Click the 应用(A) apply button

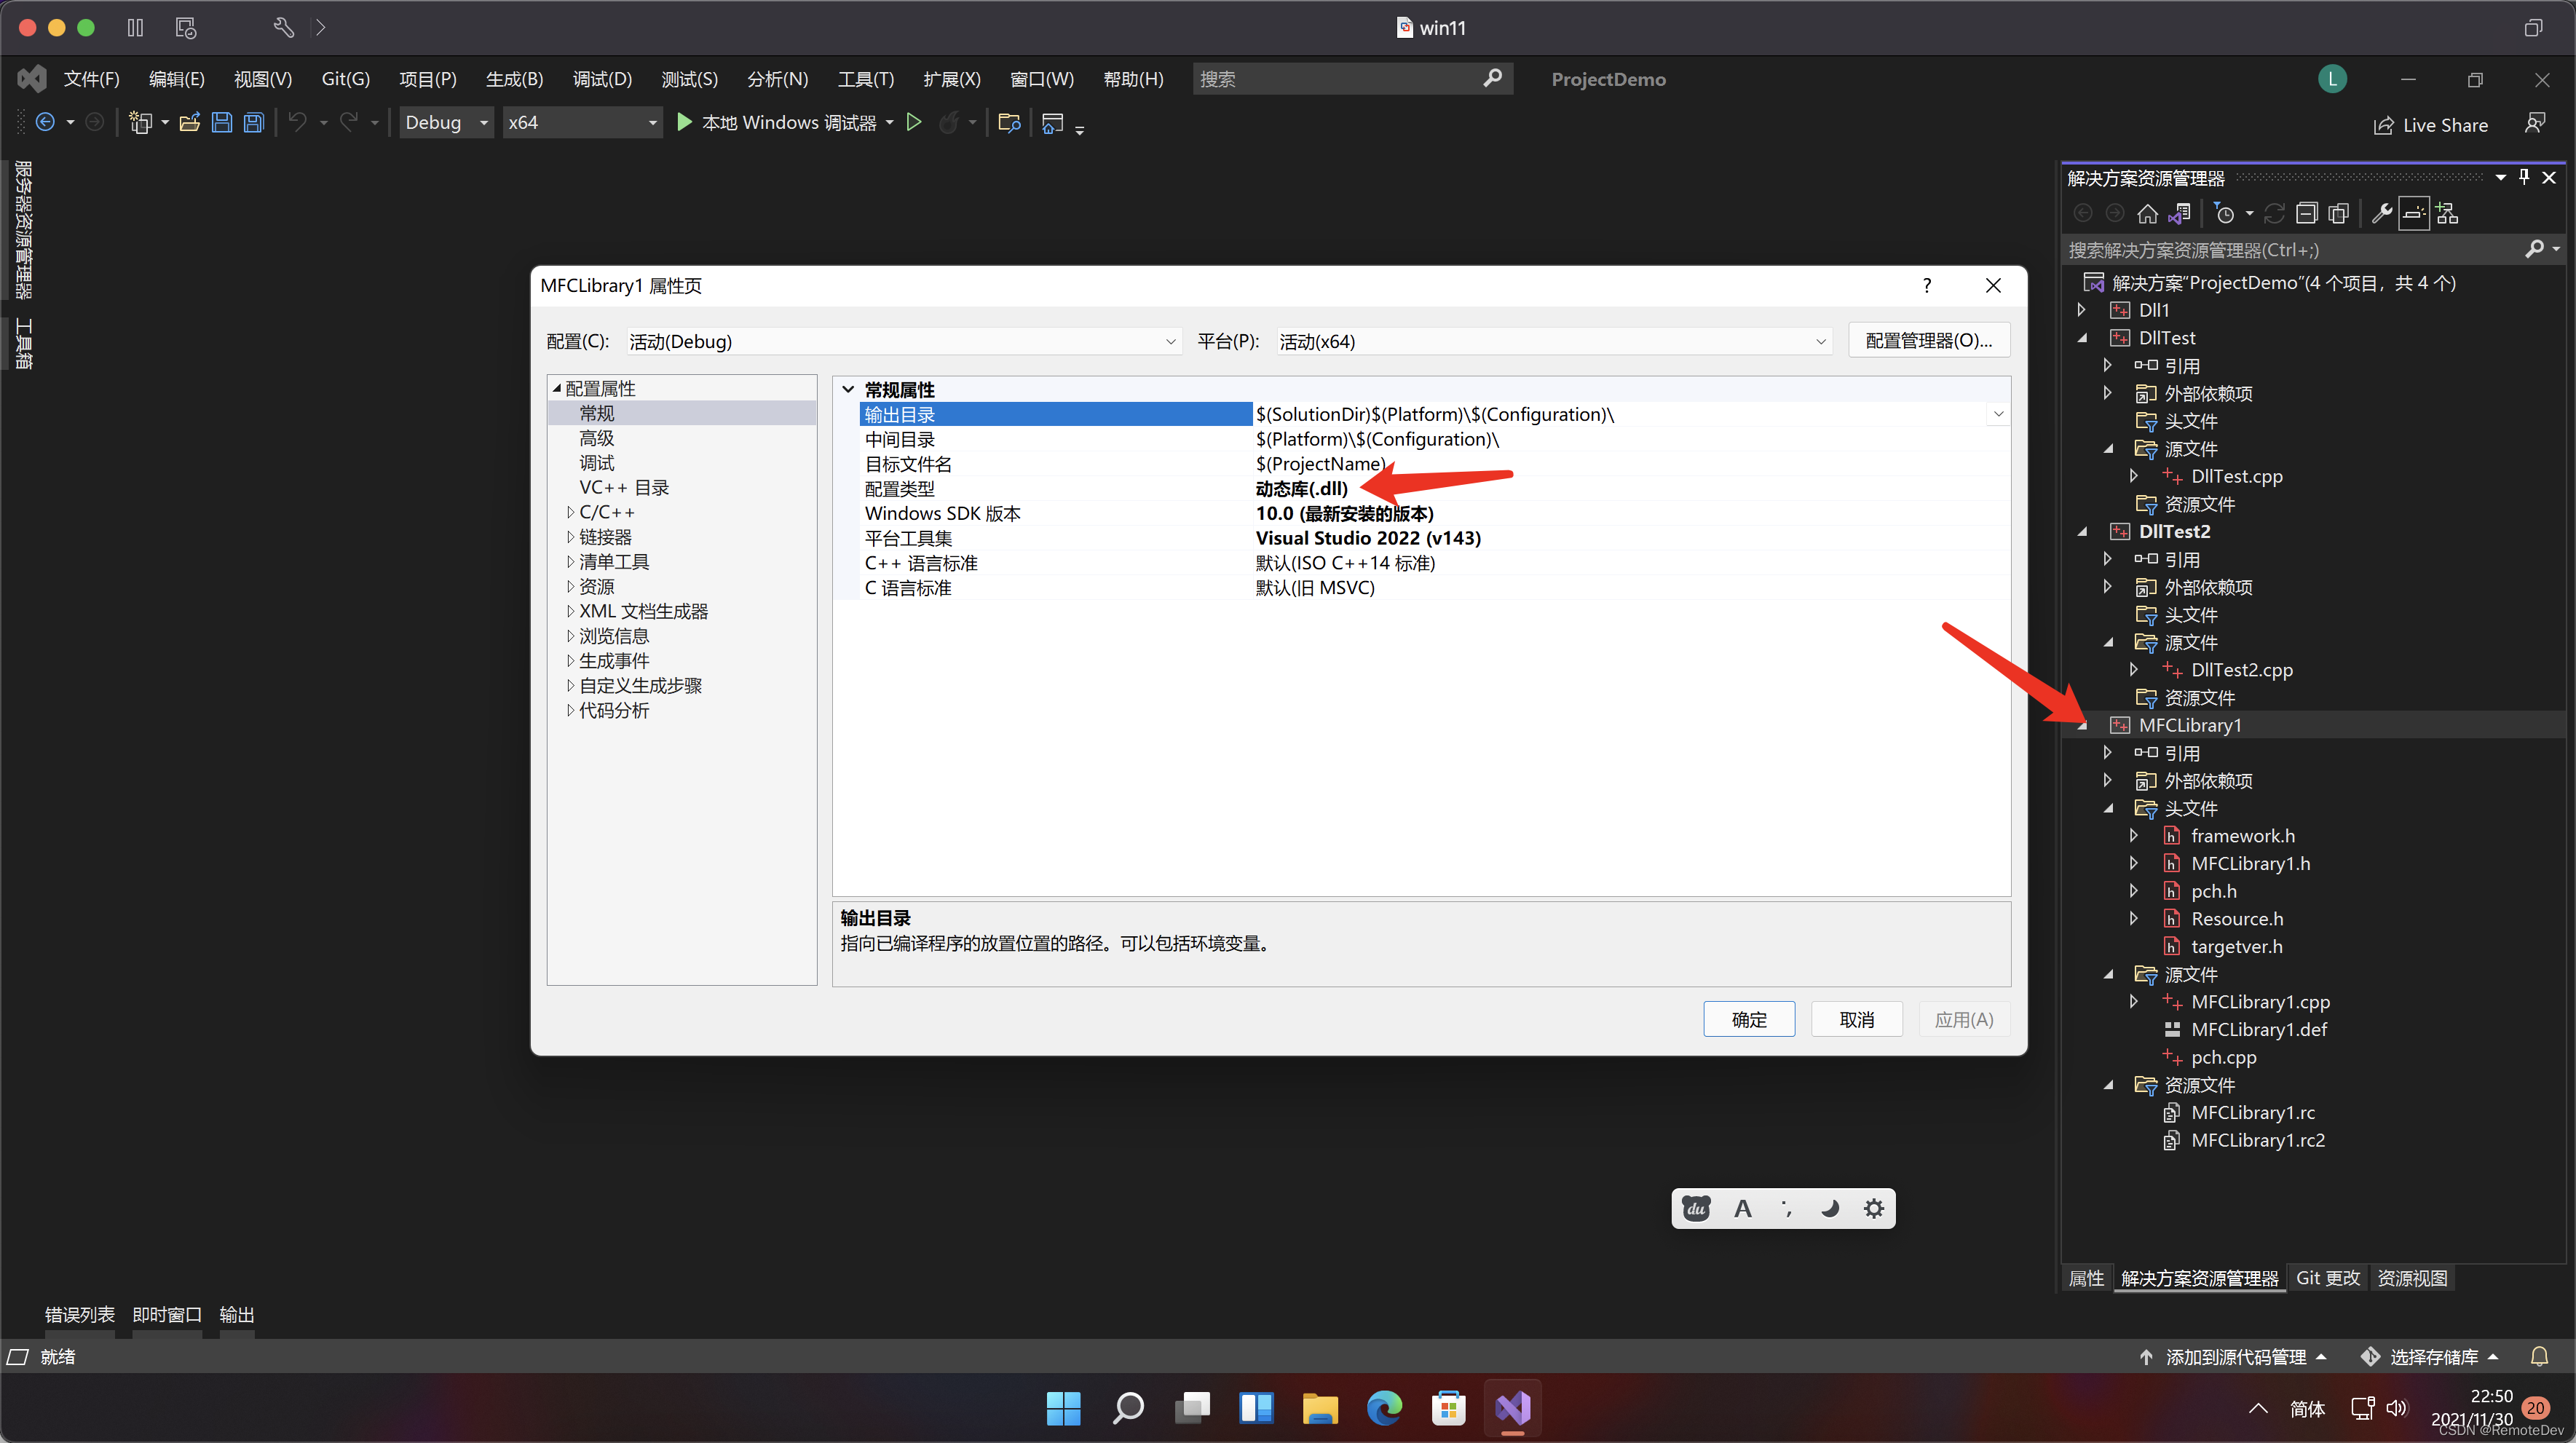(1964, 1019)
